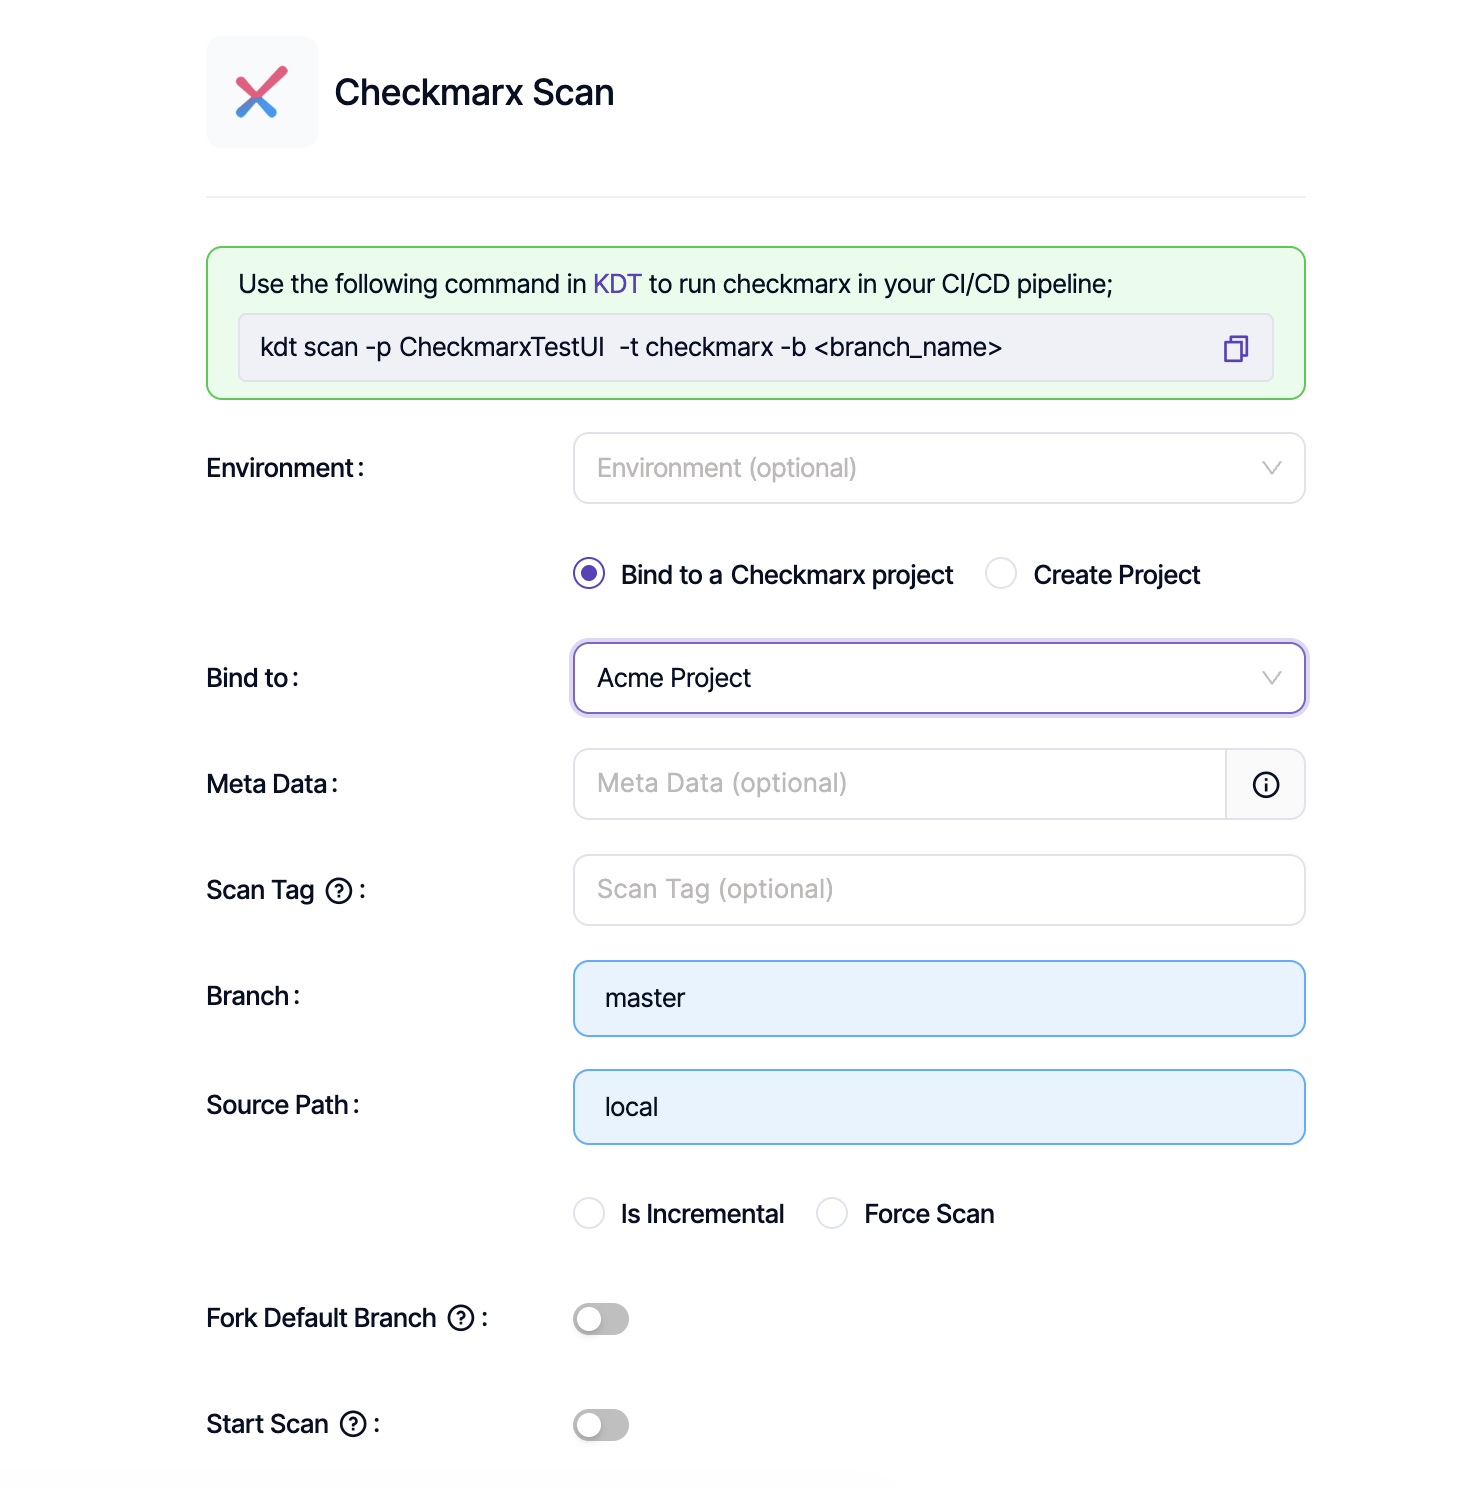Viewport: 1480px width, 1486px height.
Task: Copy the kdt scan command
Action: (x=1236, y=348)
